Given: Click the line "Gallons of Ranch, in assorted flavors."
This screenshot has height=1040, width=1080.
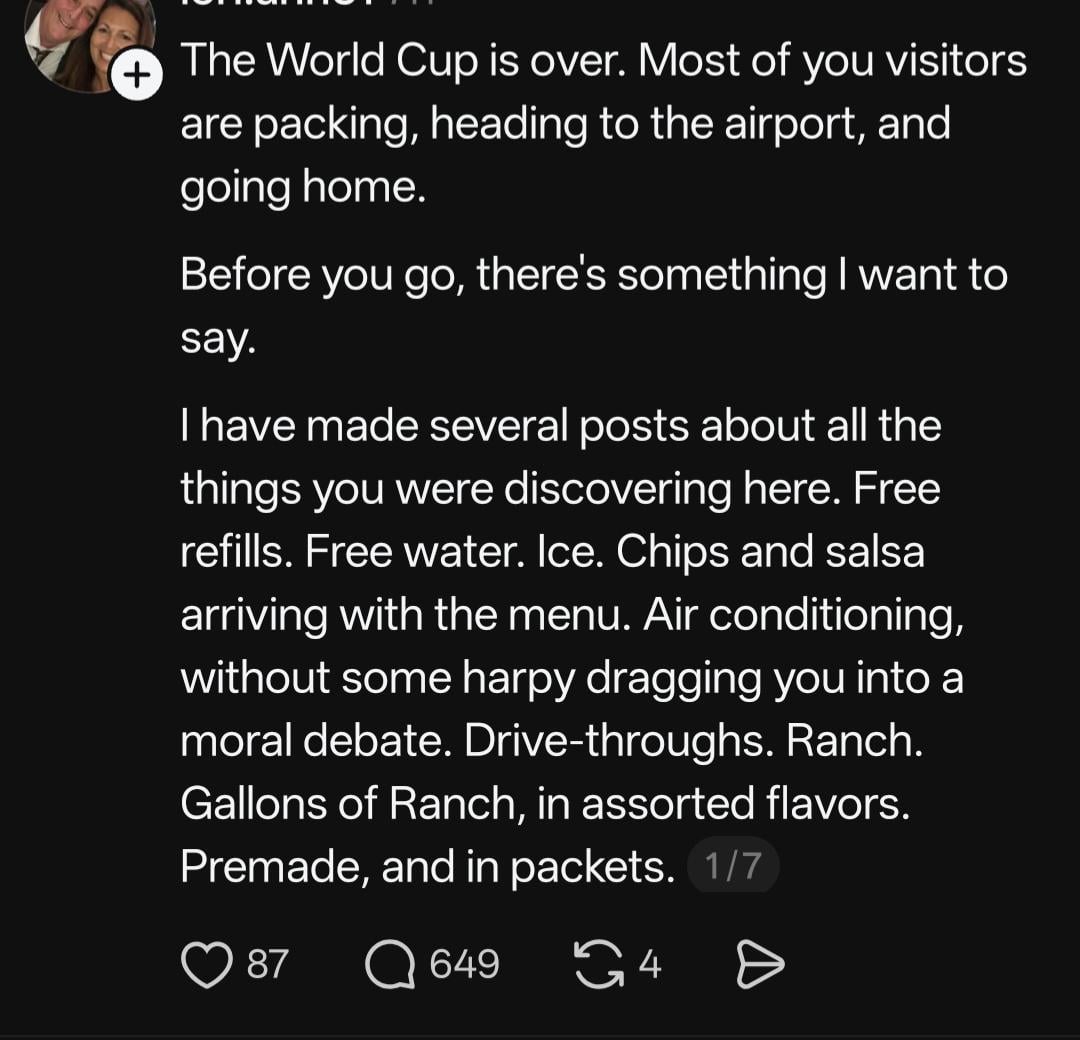Looking at the screenshot, I should 545,804.
